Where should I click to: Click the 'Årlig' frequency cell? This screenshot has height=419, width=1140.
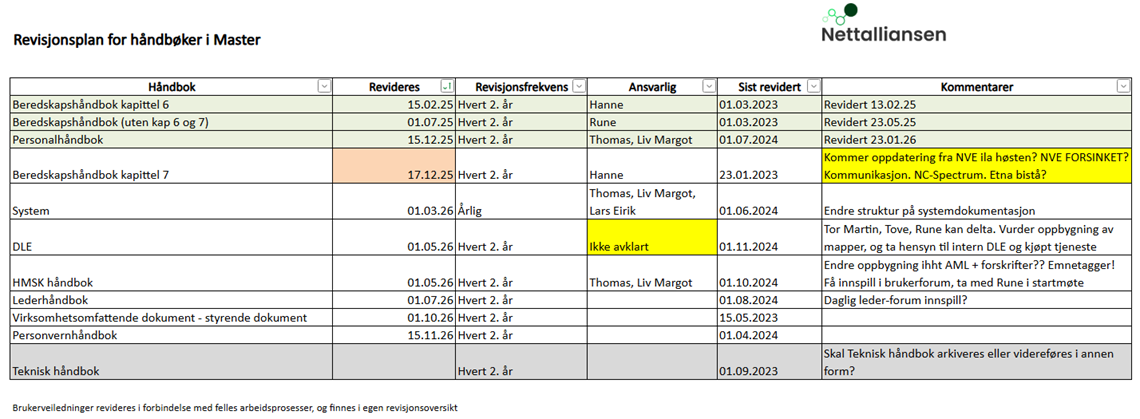521,201
